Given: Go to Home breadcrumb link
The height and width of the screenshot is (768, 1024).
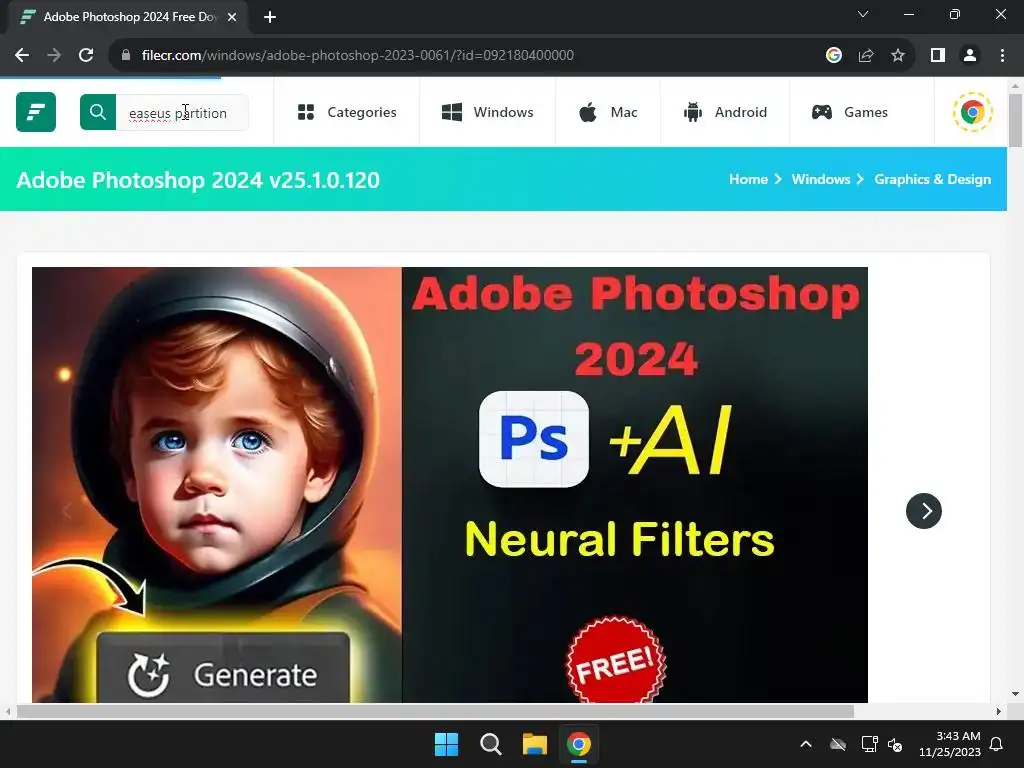Looking at the screenshot, I should coord(748,179).
